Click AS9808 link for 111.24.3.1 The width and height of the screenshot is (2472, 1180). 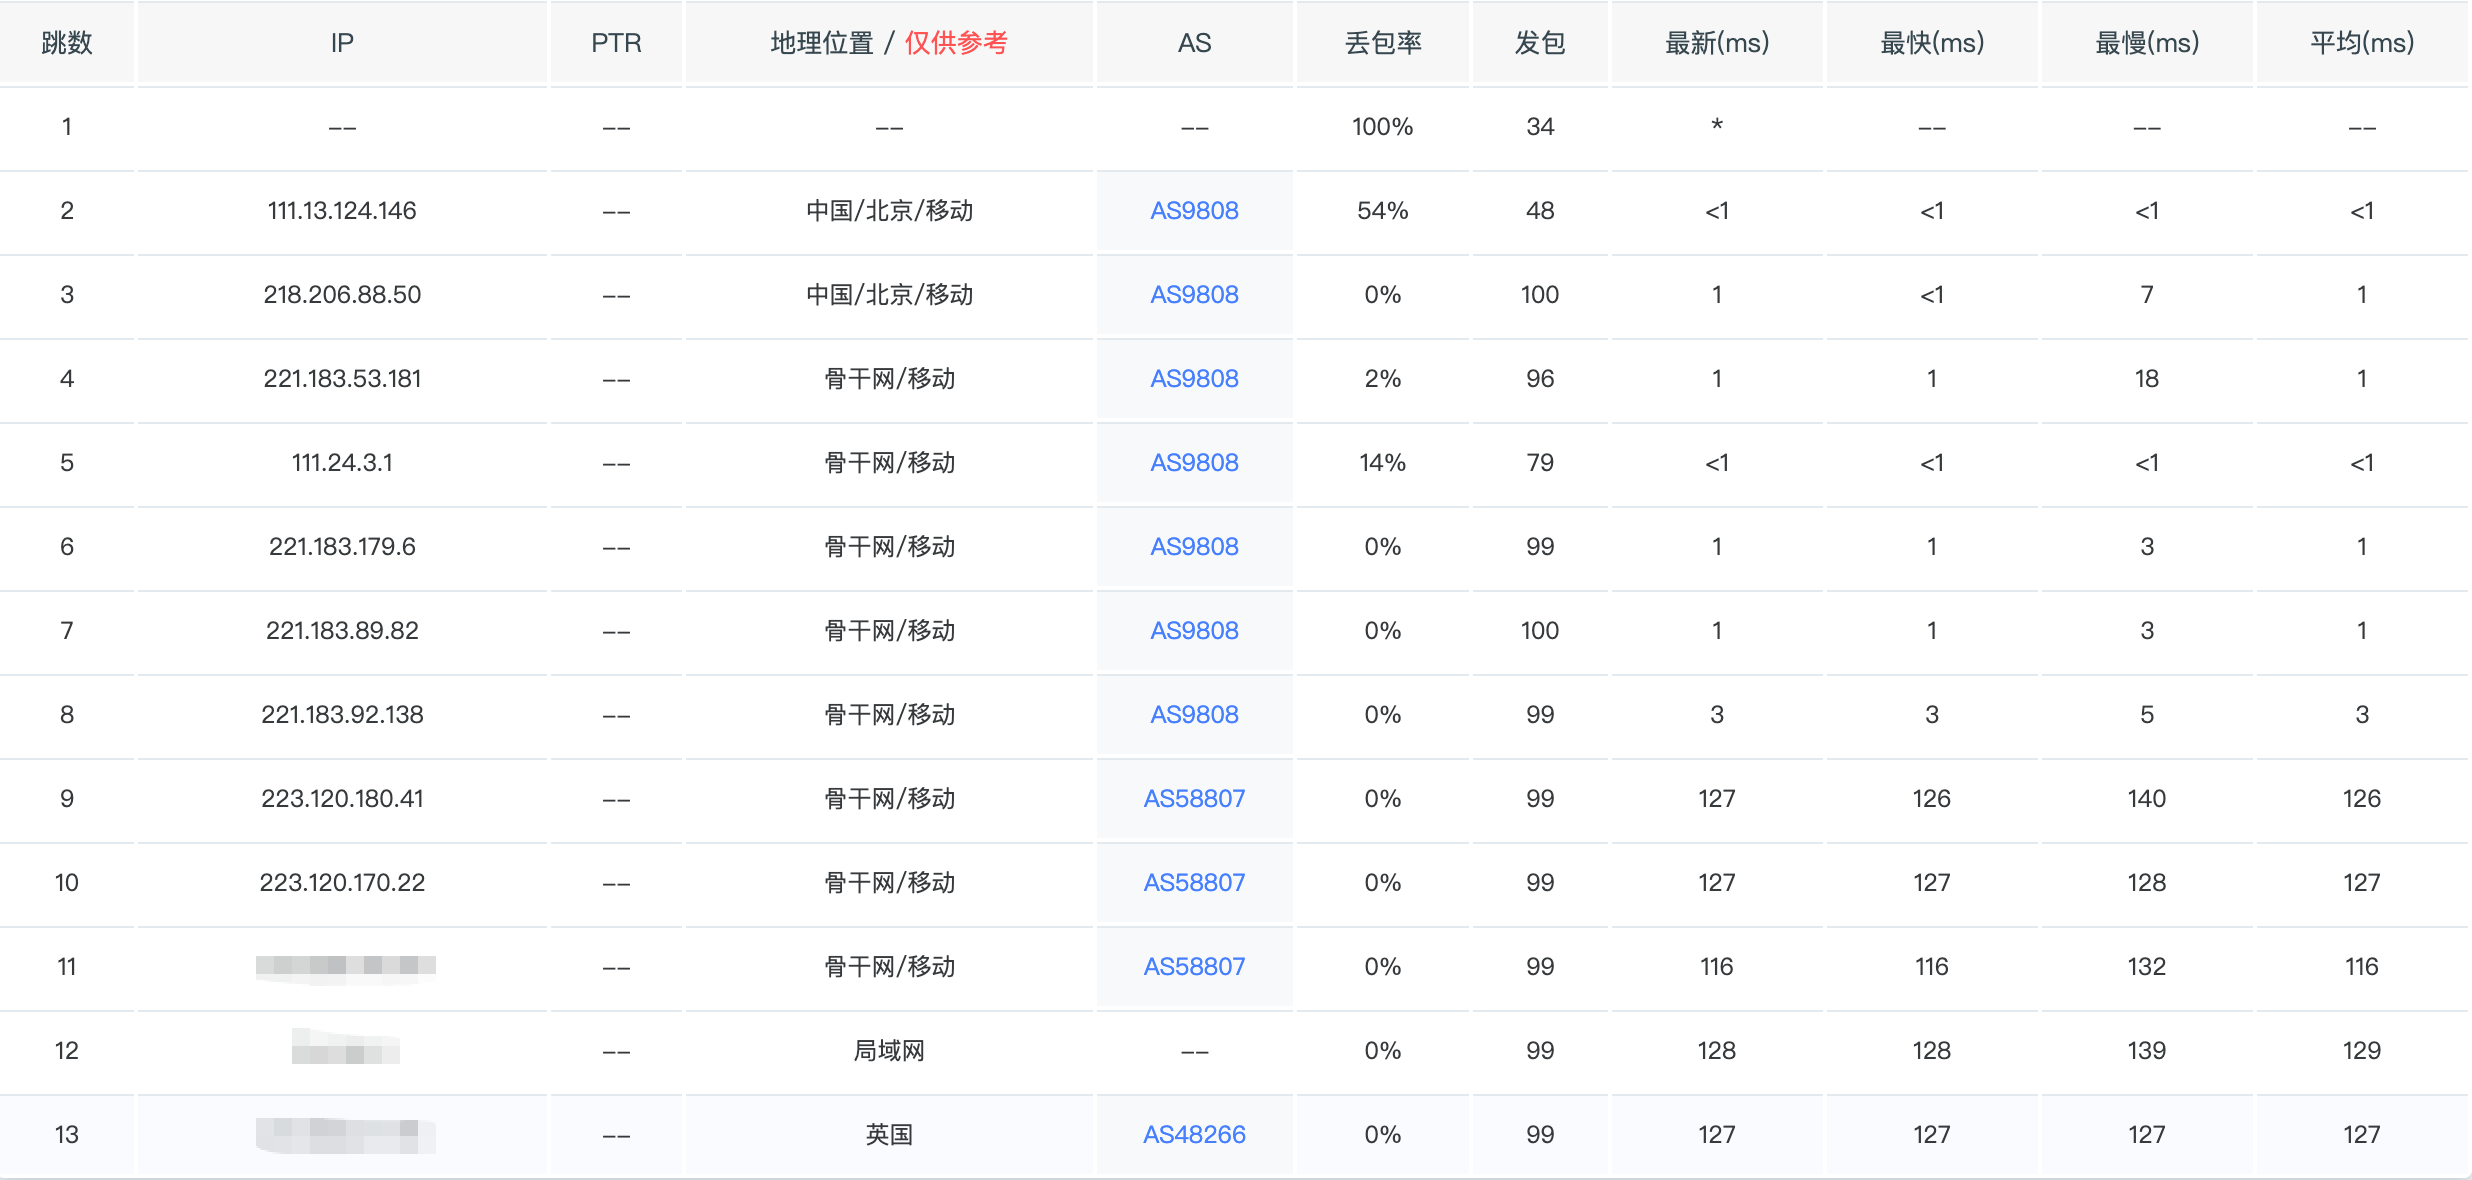click(x=1194, y=463)
